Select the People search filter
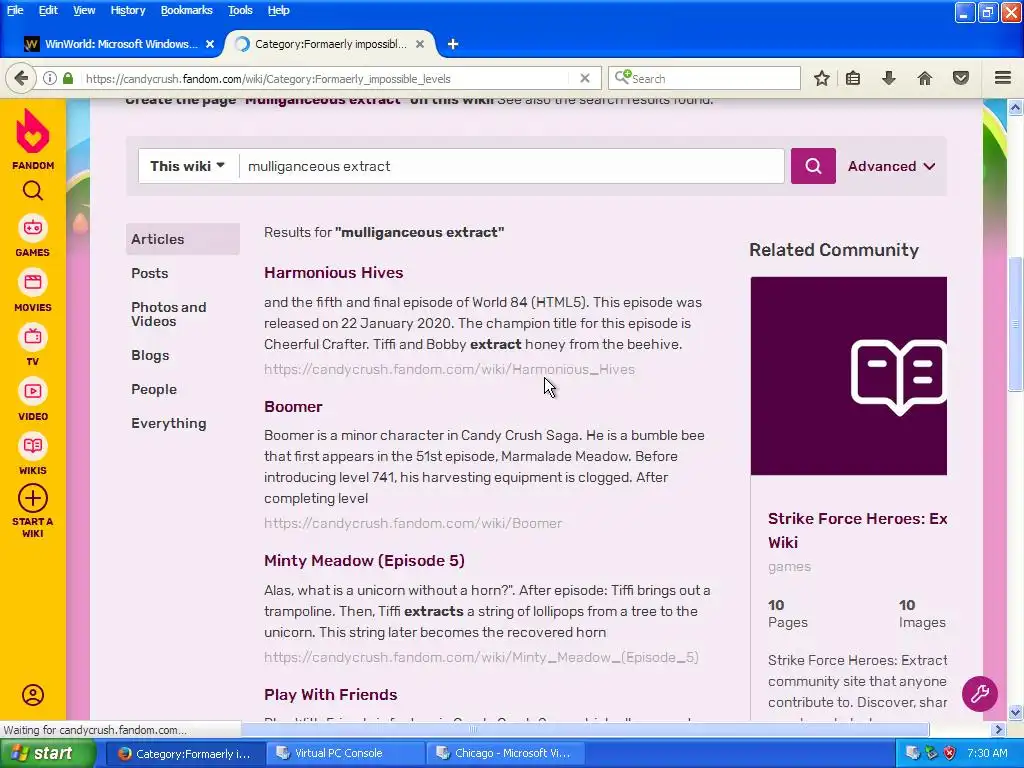 tap(154, 389)
